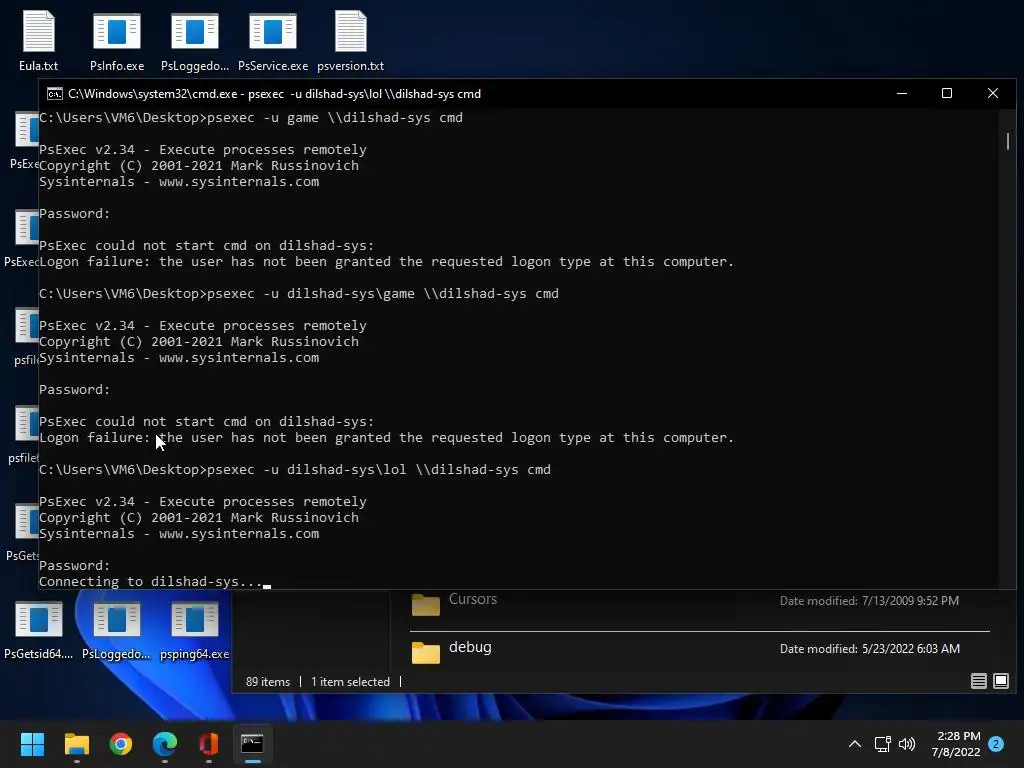Open the Eula.txt desktop file

[x=39, y=40]
